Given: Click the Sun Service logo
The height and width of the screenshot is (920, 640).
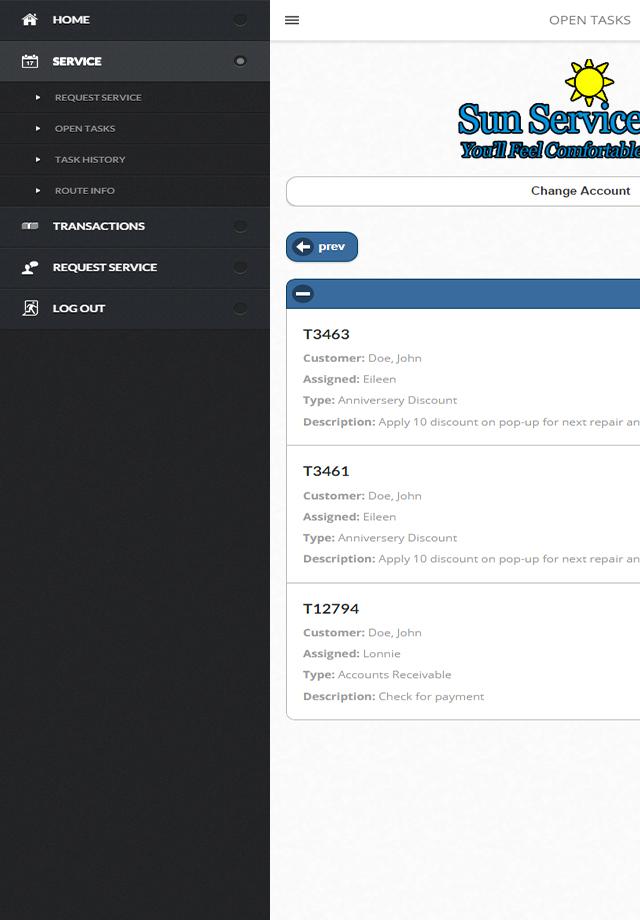Looking at the screenshot, I should coord(548,110).
